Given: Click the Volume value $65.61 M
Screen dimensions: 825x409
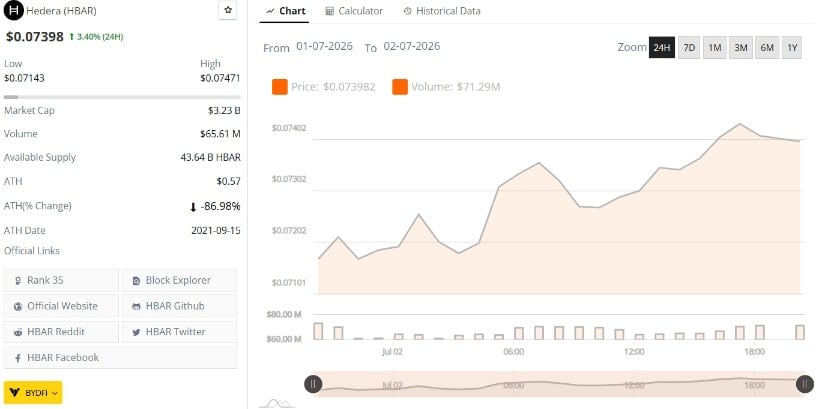Looking at the screenshot, I should pyautogui.click(x=220, y=134).
